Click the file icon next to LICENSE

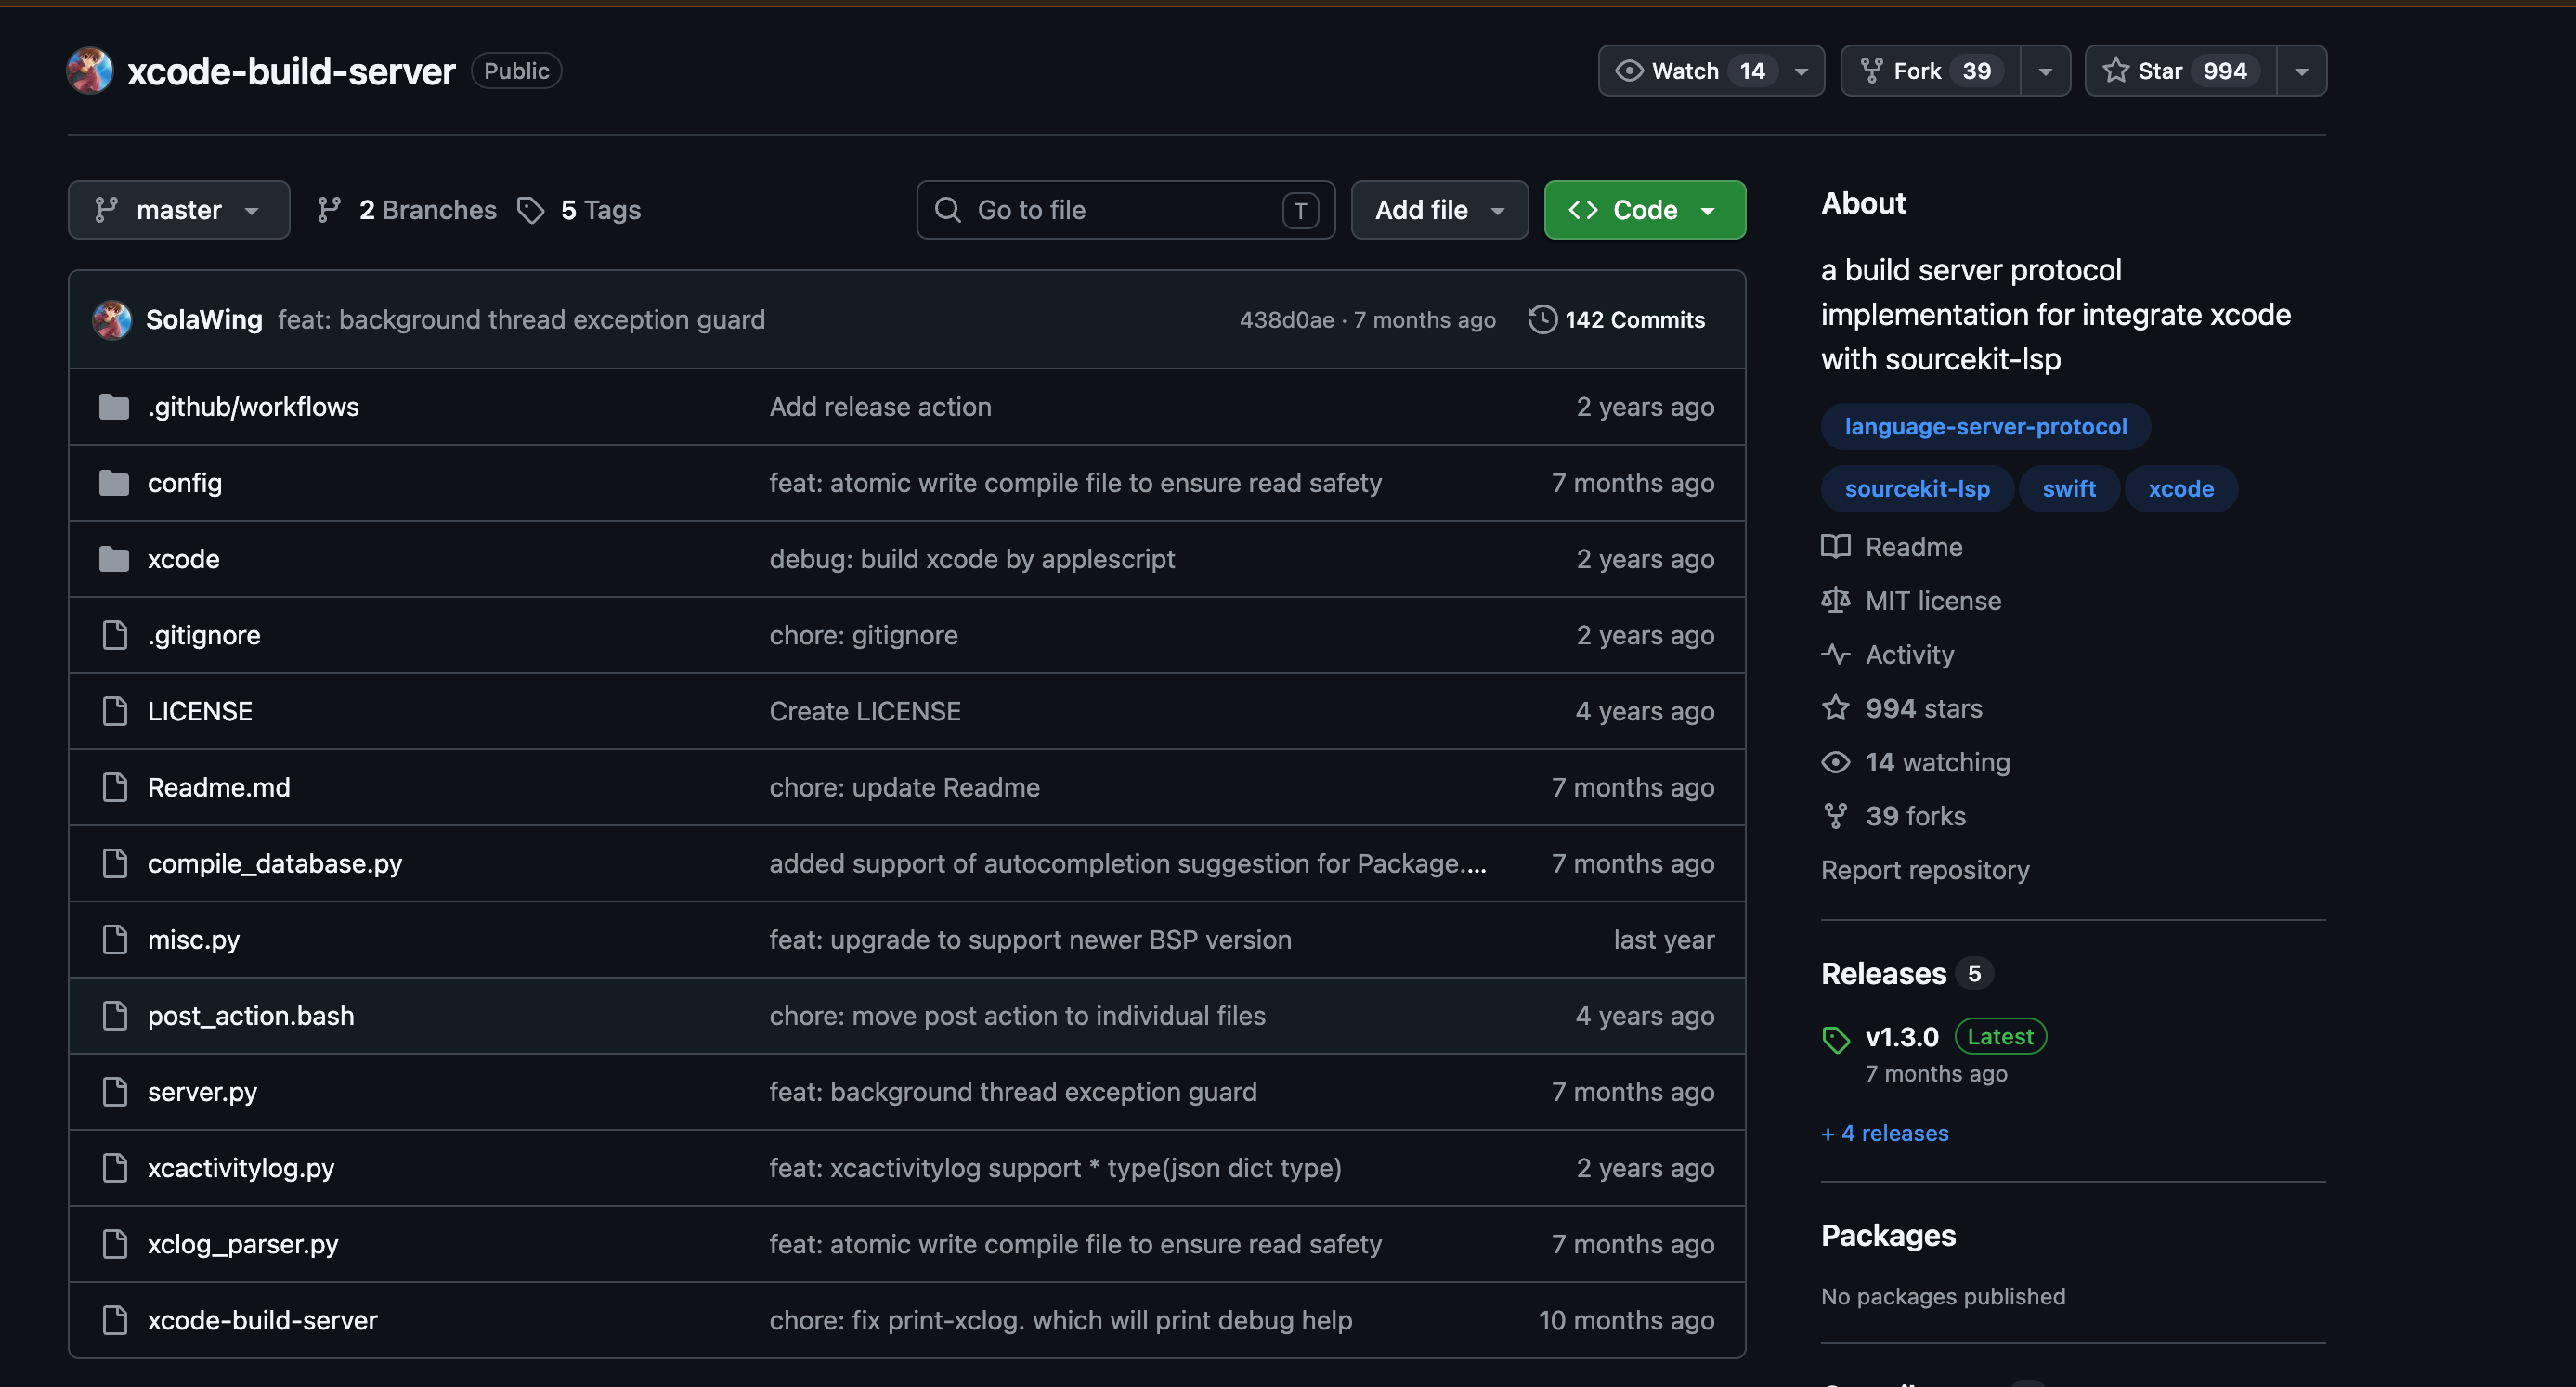[115, 711]
